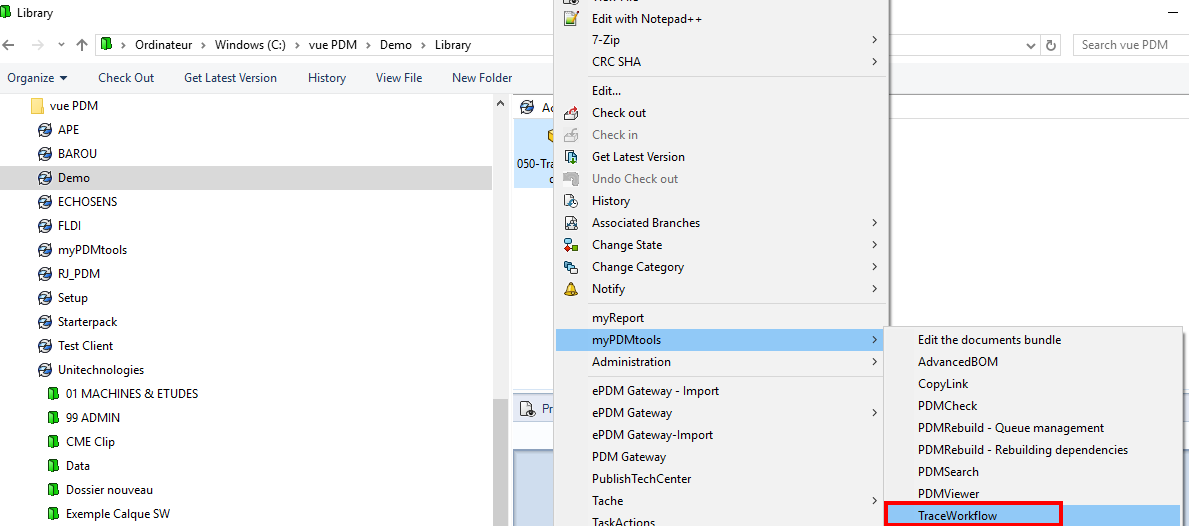Click the Search vue PDM field
Screen dimensions: 1189x526
click(x=1130, y=45)
